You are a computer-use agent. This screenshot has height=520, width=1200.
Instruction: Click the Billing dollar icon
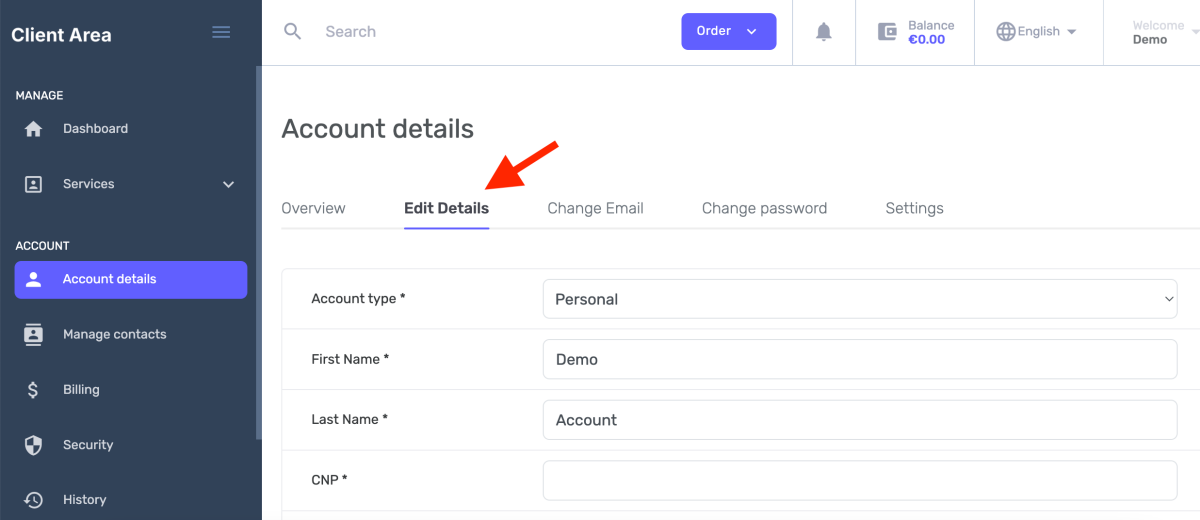point(34,390)
